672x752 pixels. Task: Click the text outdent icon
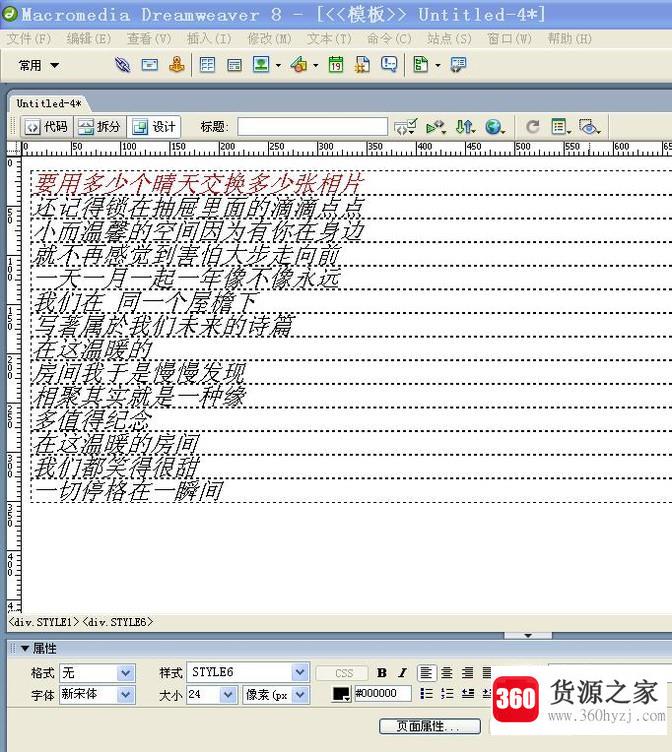(468, 693)
